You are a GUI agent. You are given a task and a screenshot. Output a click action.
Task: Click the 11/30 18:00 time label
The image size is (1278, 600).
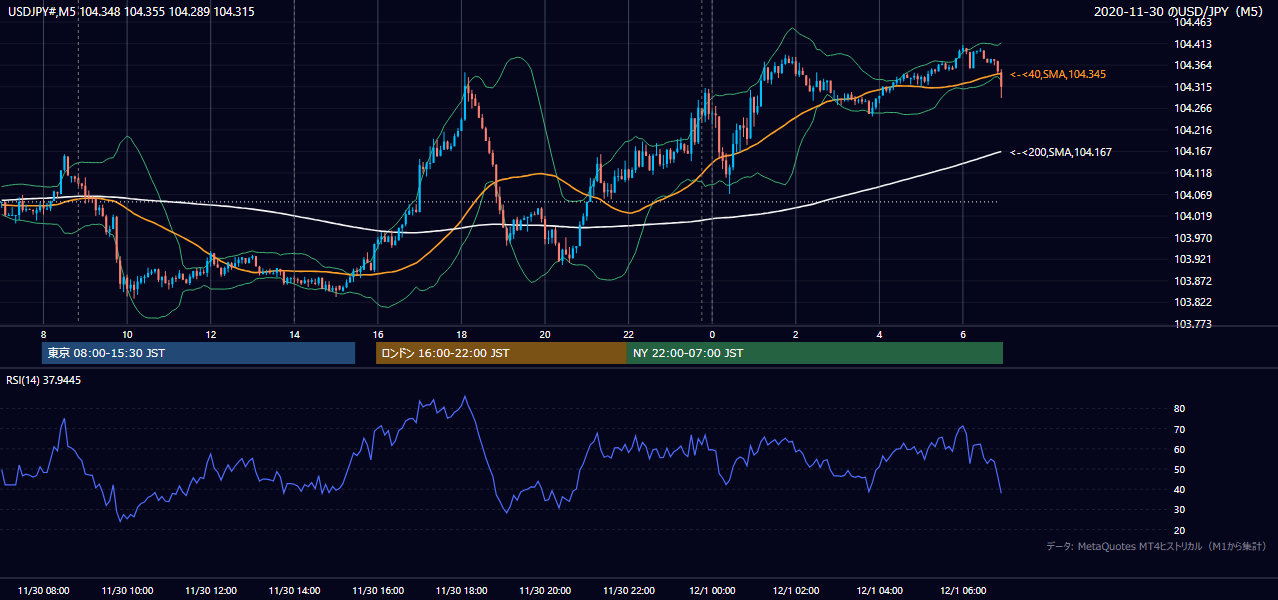(461, 591)
